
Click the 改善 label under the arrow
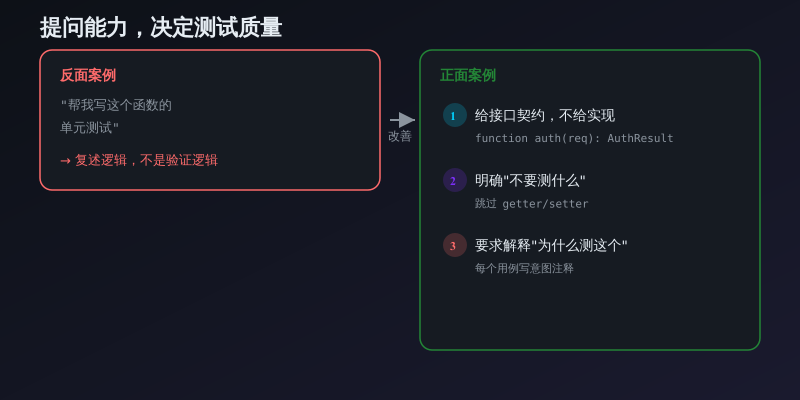click(400, 137)
